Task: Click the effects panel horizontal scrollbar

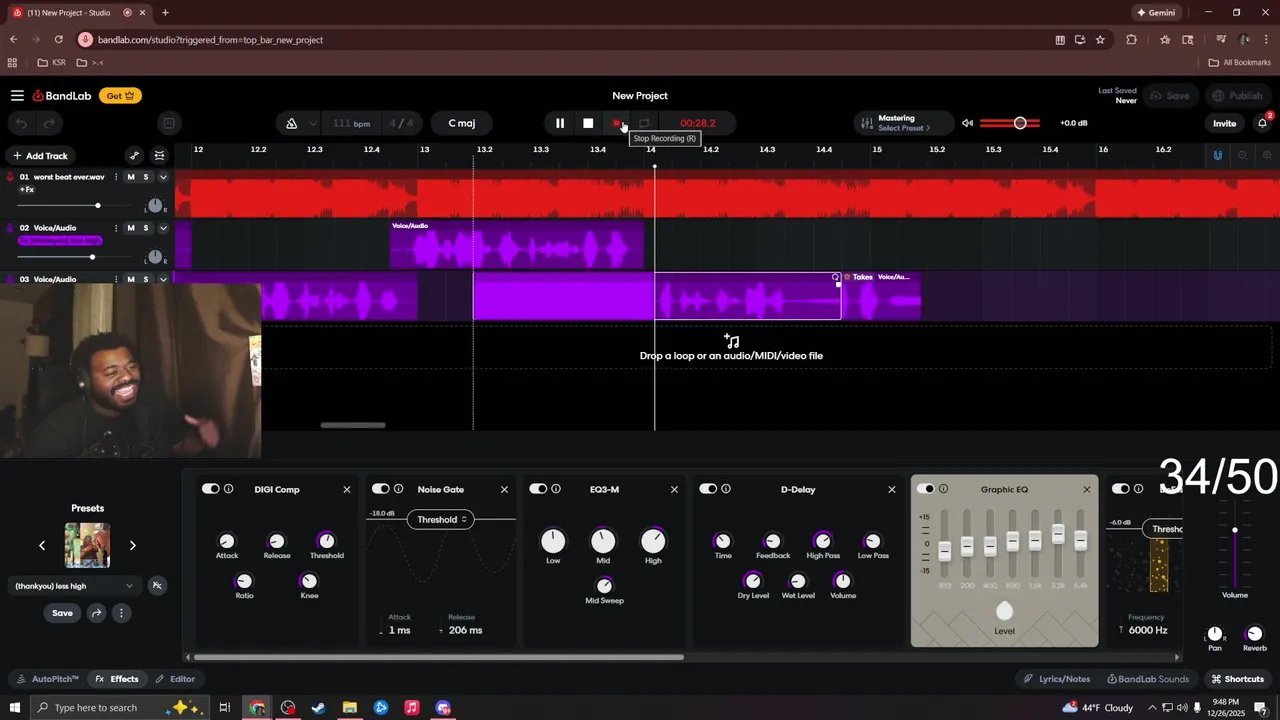Action: click(439, 658)
